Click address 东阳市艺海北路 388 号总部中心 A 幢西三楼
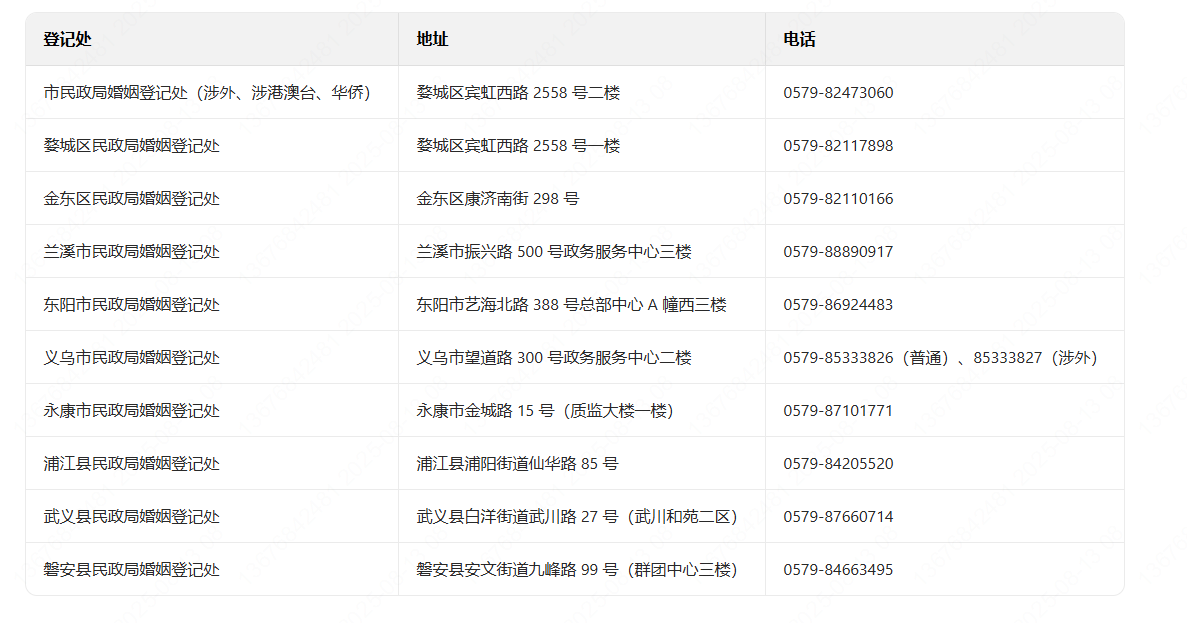This screenshot has width=1187, height=623. [x=571, y=304]
